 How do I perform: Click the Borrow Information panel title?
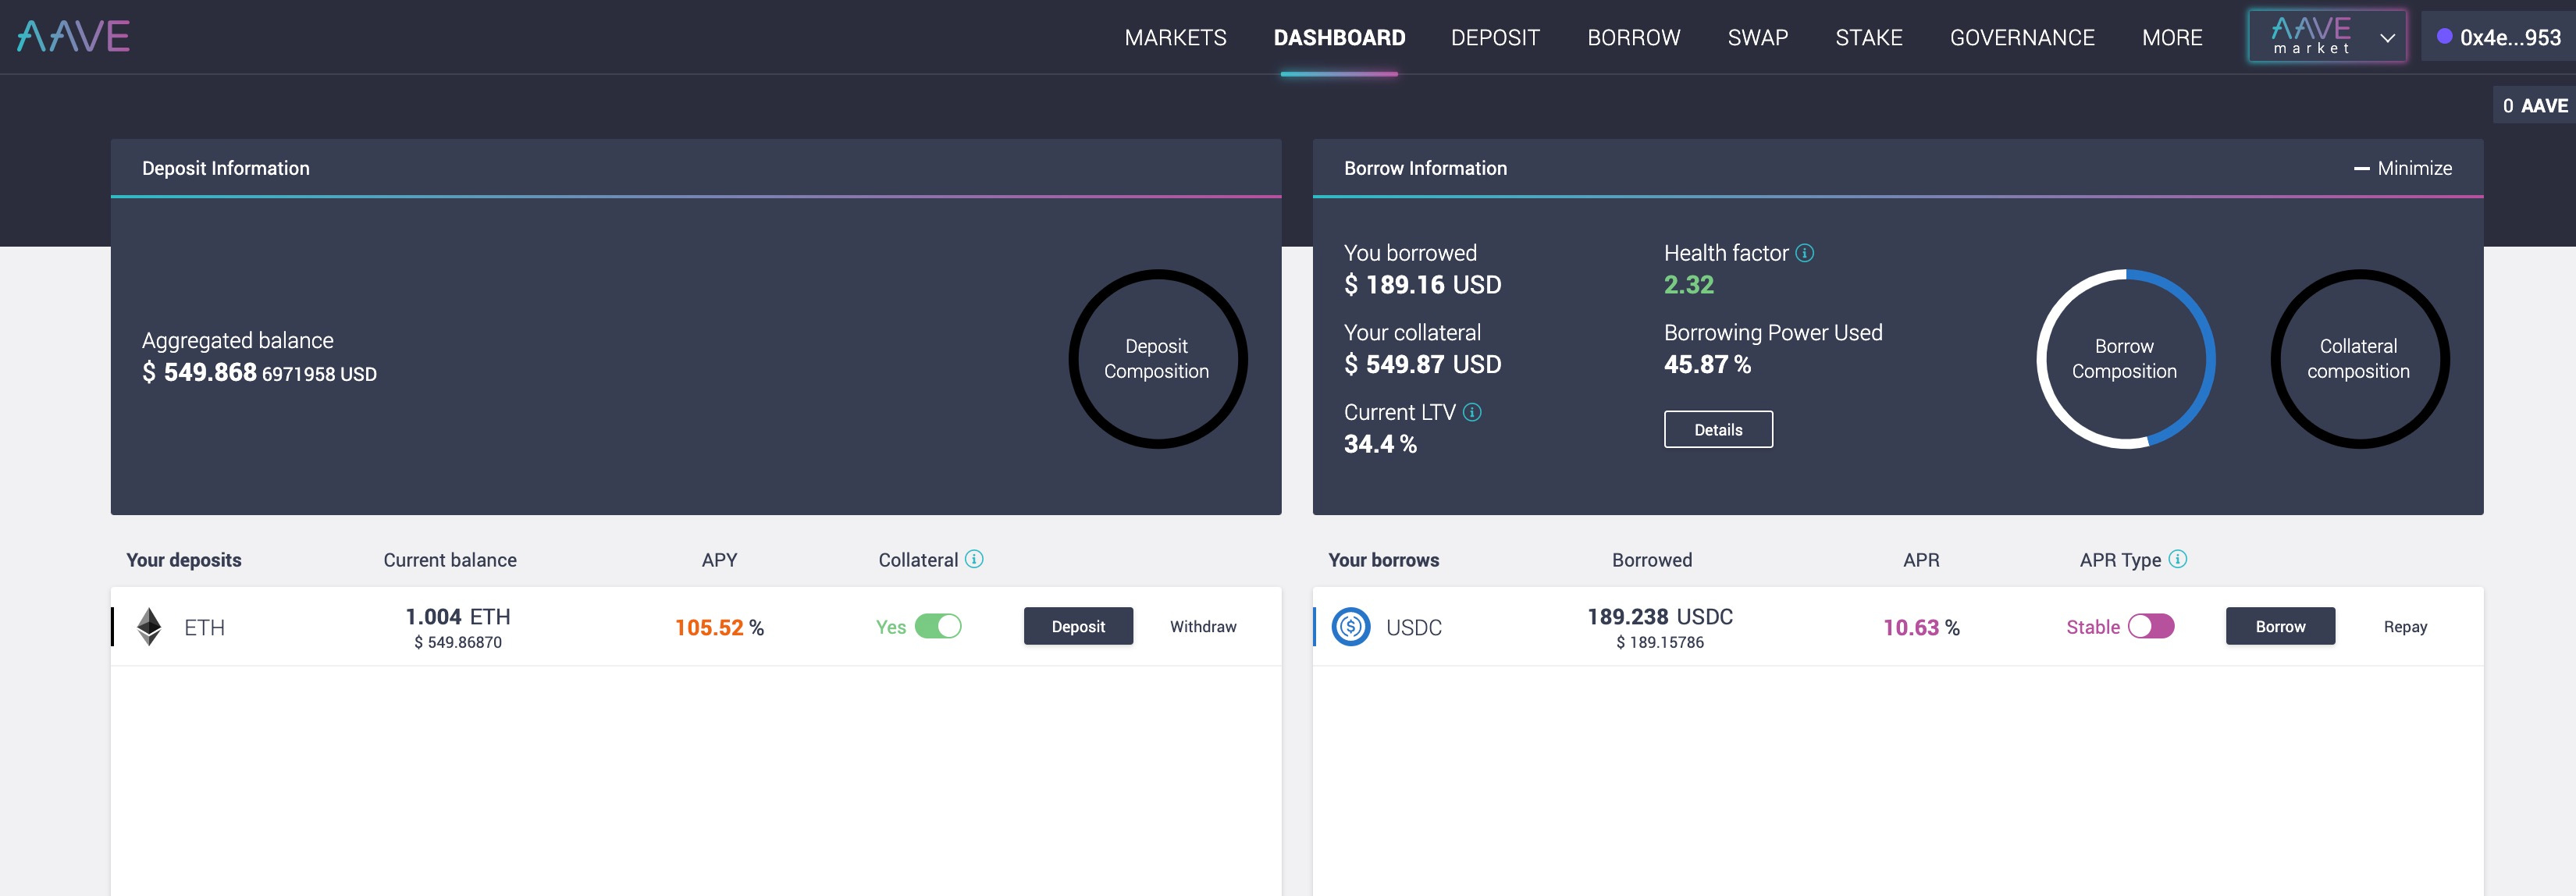point(1425,169)
